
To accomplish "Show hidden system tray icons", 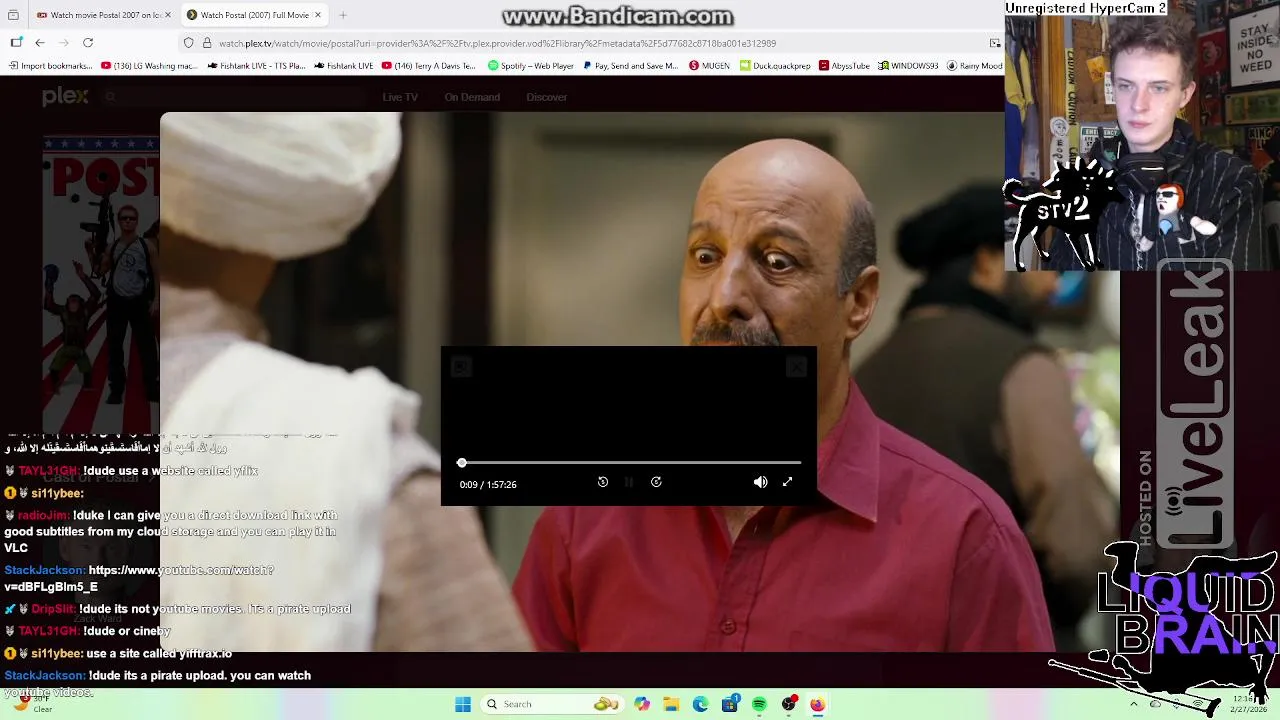I will point(1133,704).
